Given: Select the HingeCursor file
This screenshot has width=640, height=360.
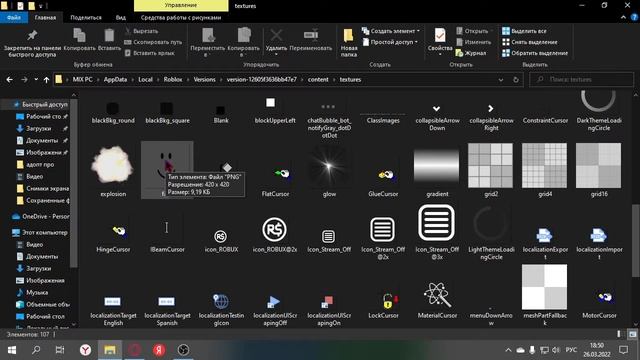Looking at the screenshot, I should tap(113, 238).
